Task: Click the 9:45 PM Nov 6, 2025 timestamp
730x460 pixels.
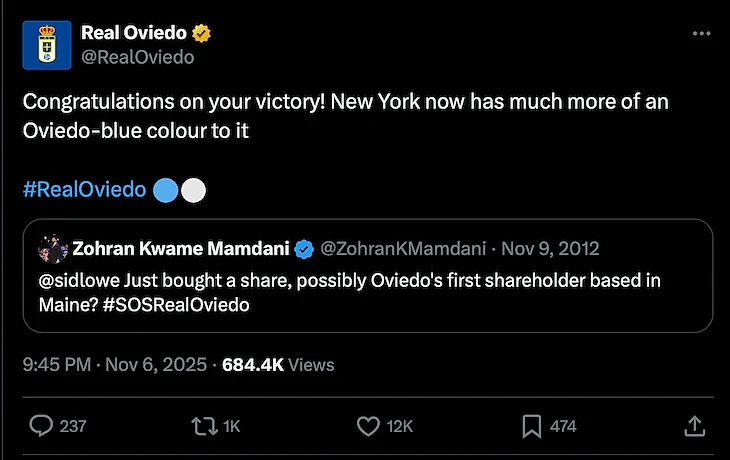Action: pyautogui.click(x=114, y=365)
